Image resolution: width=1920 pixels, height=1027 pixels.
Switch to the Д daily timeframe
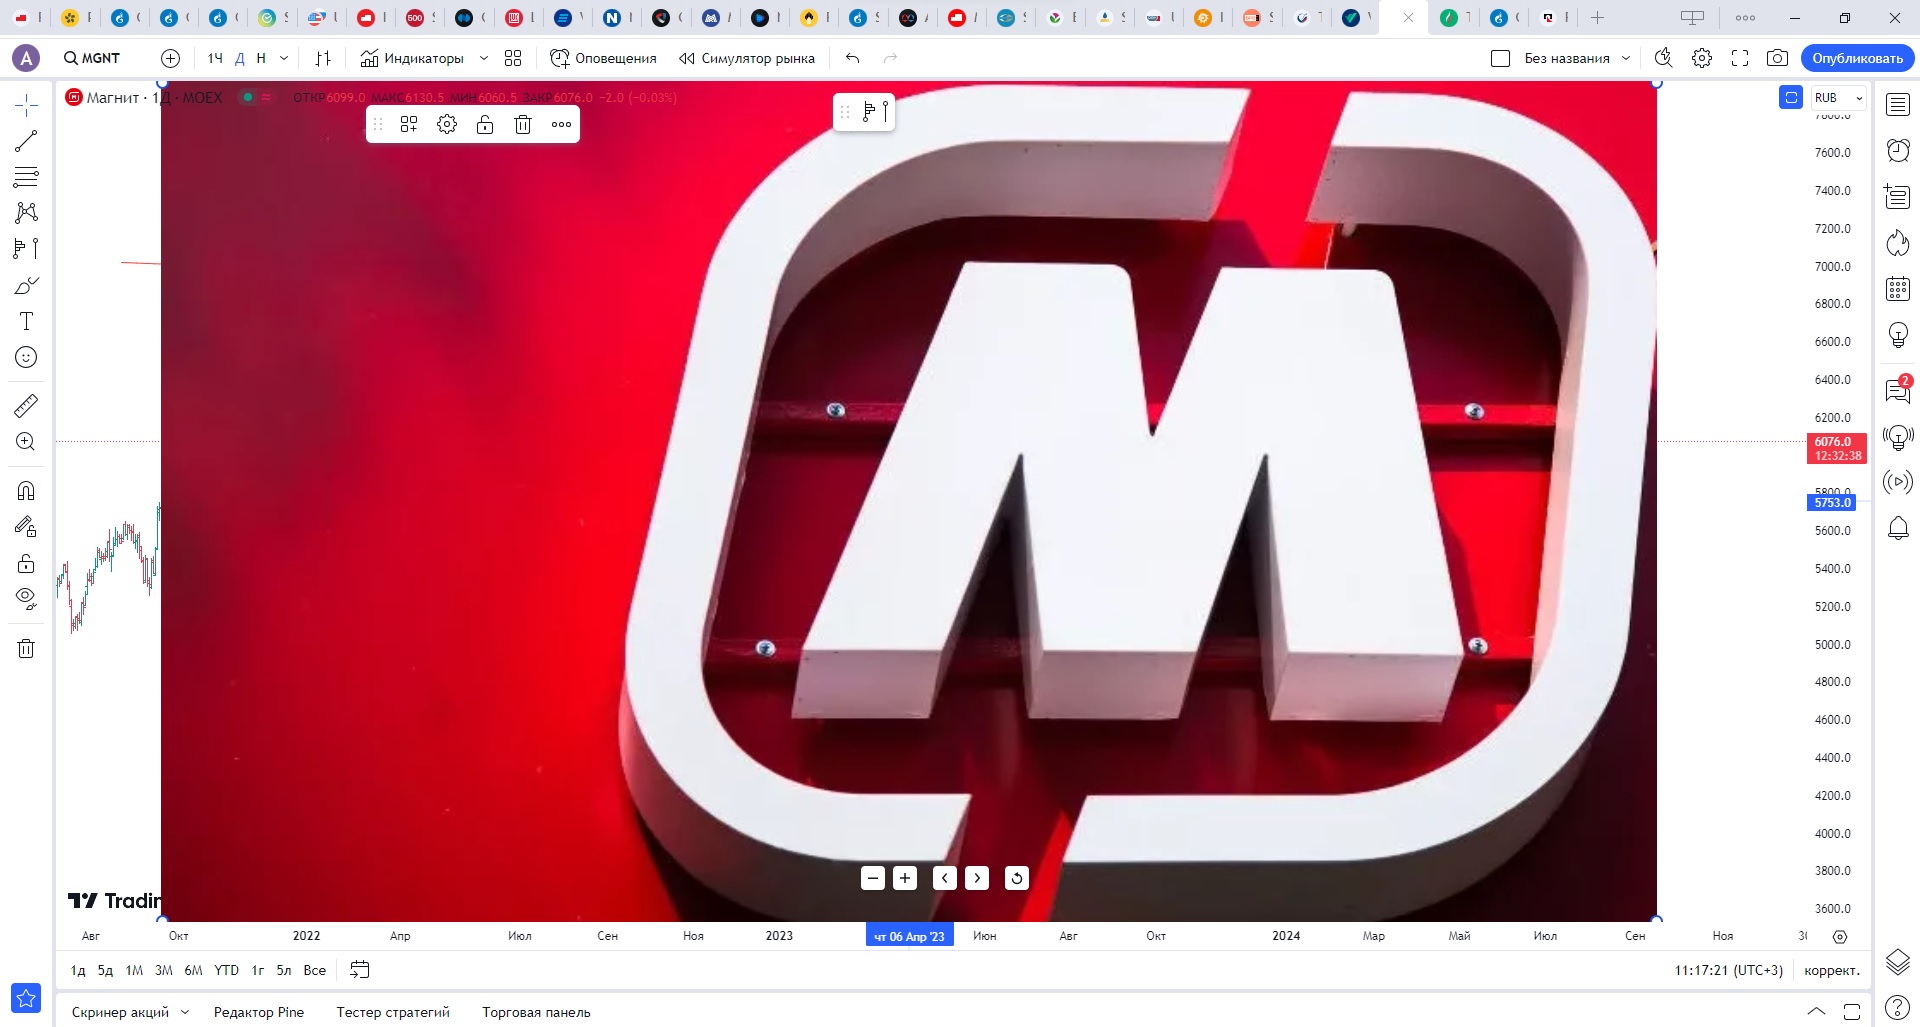coord(240,58)
